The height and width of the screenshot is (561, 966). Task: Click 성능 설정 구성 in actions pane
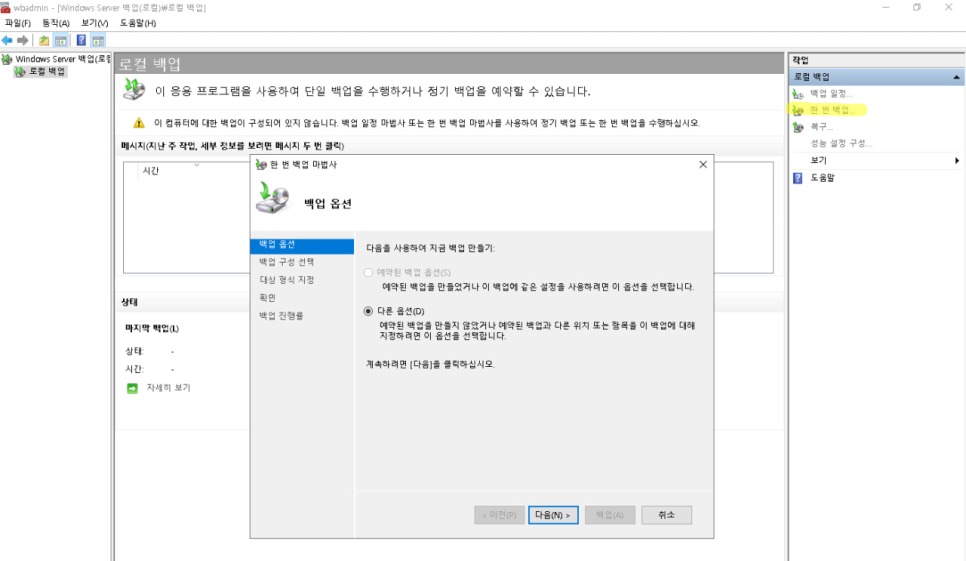pyautogui.click(x=840, y=143)
